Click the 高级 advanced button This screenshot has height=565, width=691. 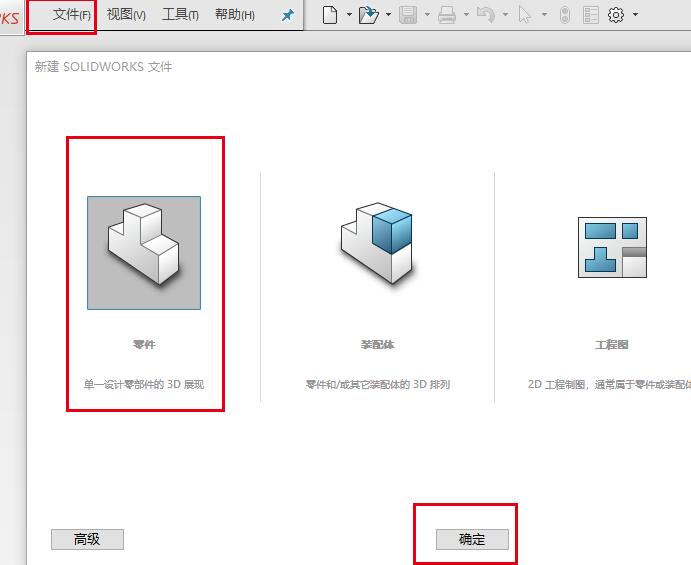(x=87, y=539)
